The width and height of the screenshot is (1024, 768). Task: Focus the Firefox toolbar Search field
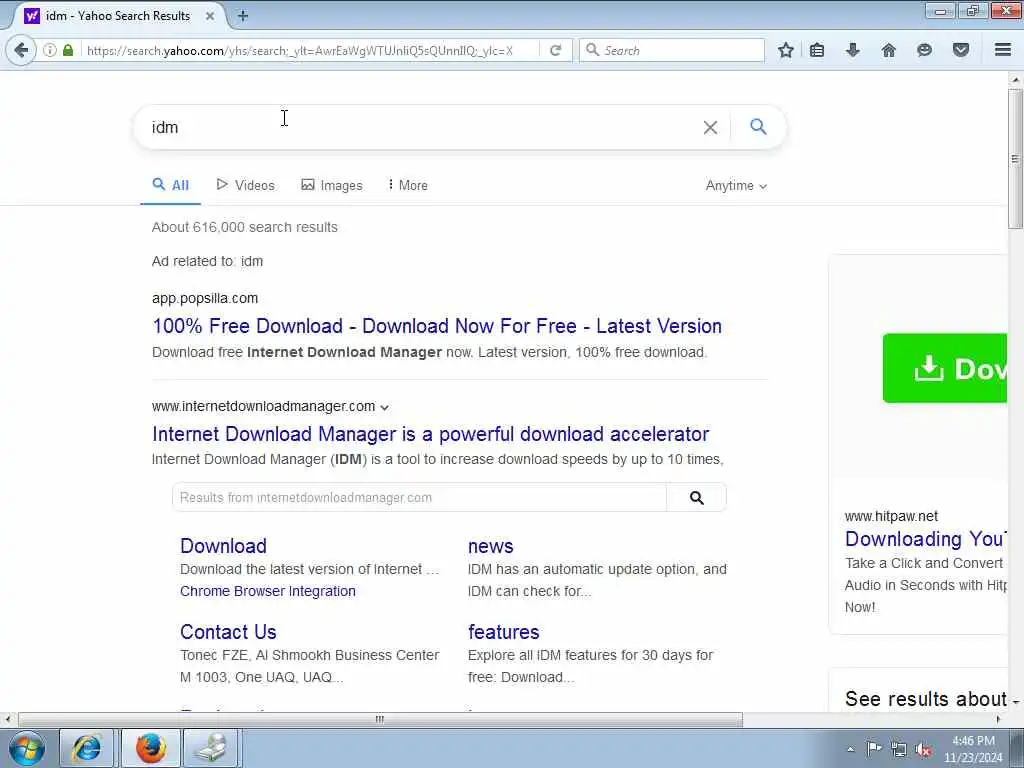[x=671, y=50]
